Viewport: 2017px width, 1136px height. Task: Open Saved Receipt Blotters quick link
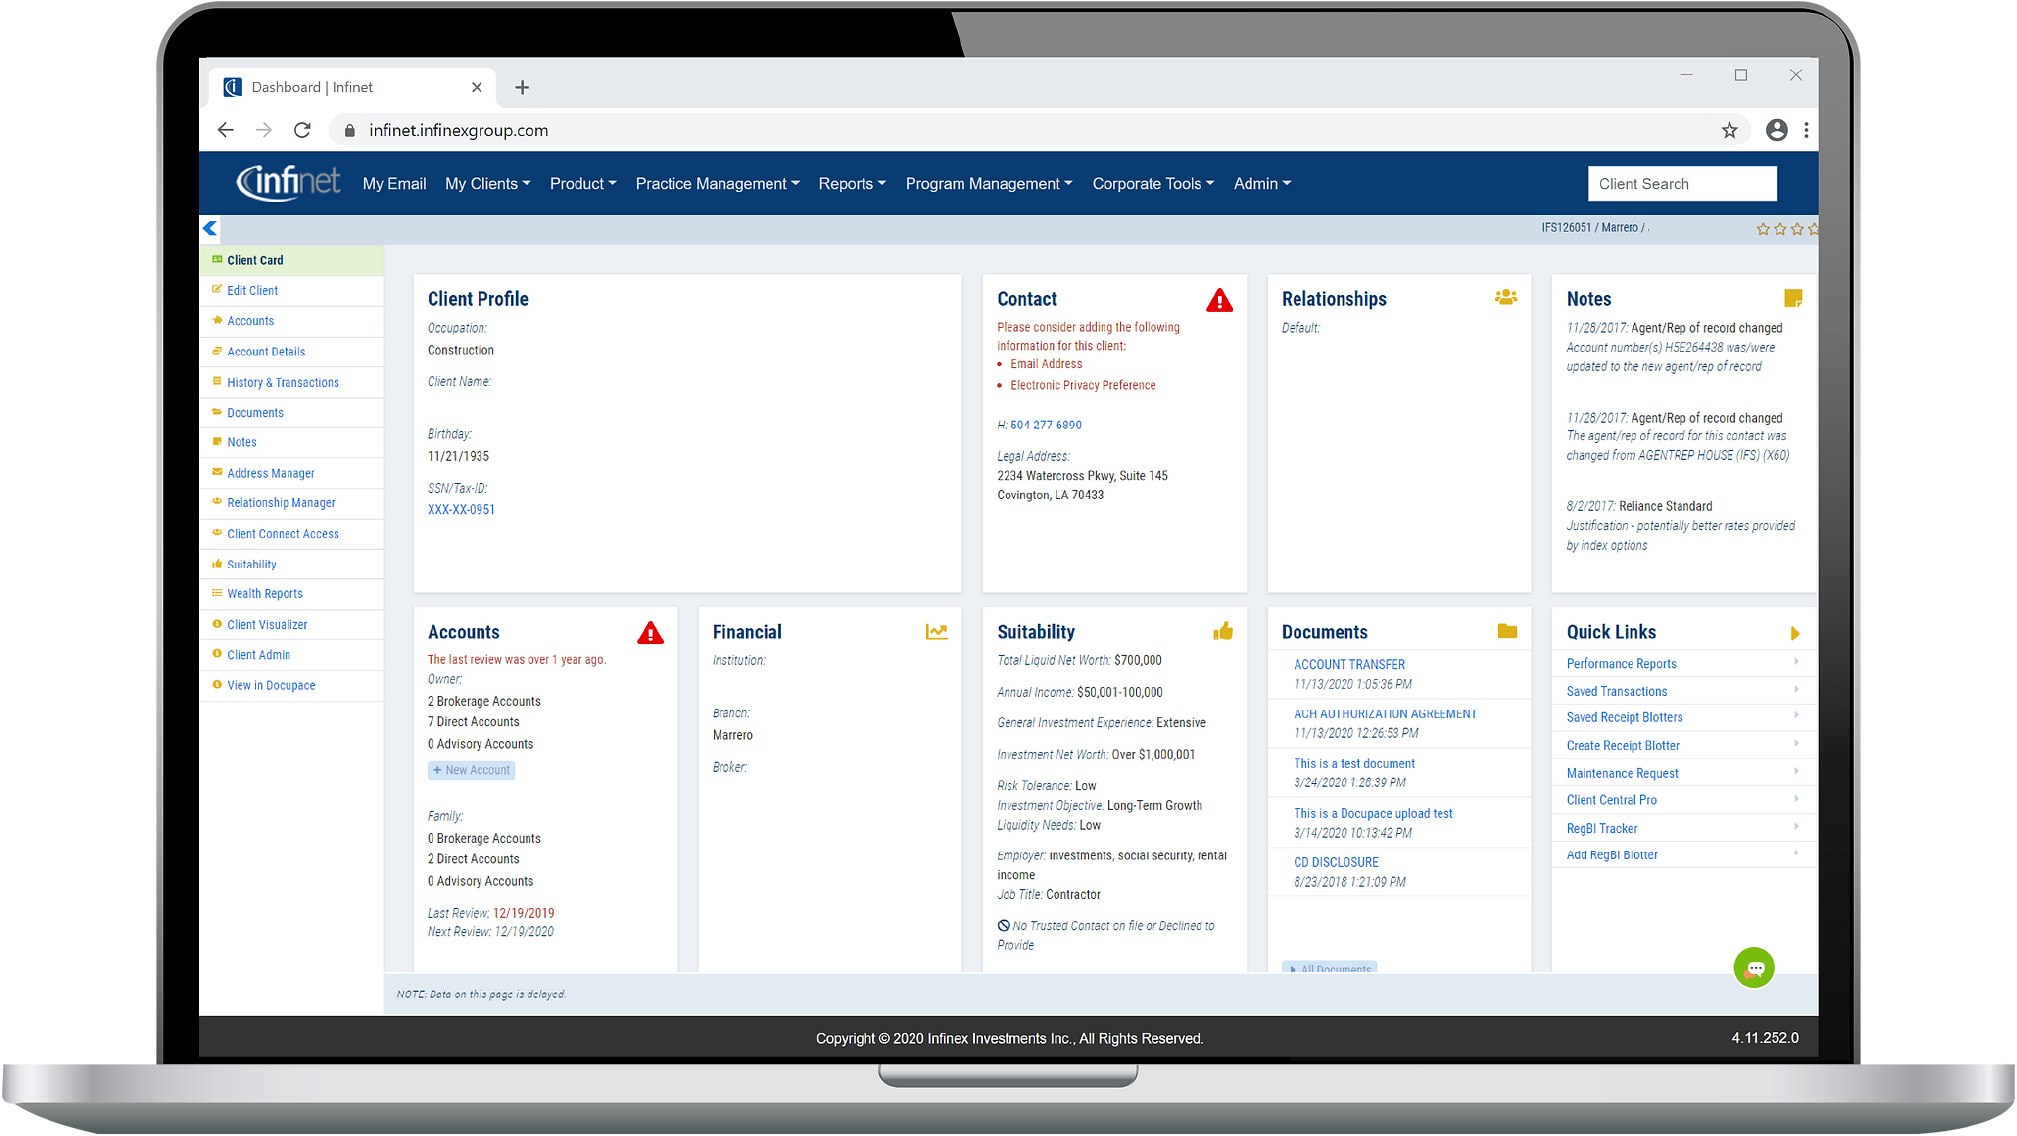click(1624, 718)
